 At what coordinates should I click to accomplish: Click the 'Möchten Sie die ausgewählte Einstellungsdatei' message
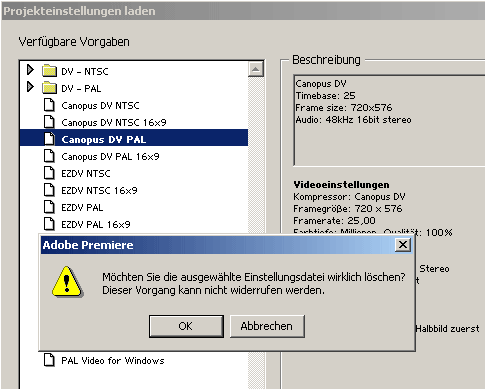254,277
